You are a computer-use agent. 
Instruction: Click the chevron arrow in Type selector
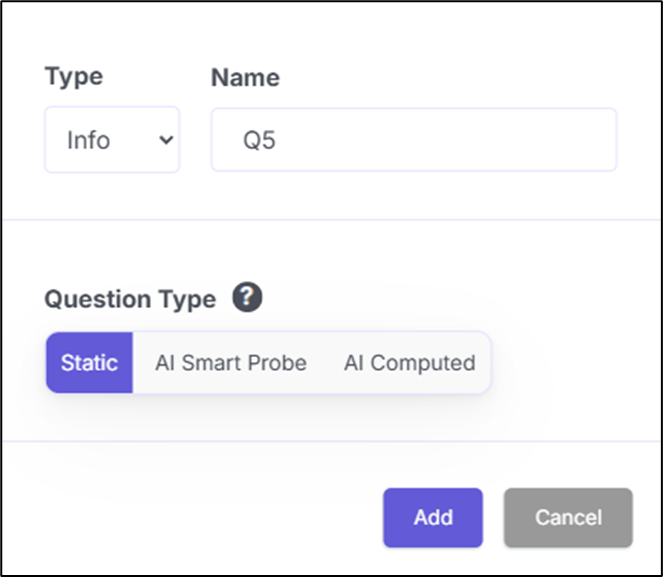(x=166, y=139)
